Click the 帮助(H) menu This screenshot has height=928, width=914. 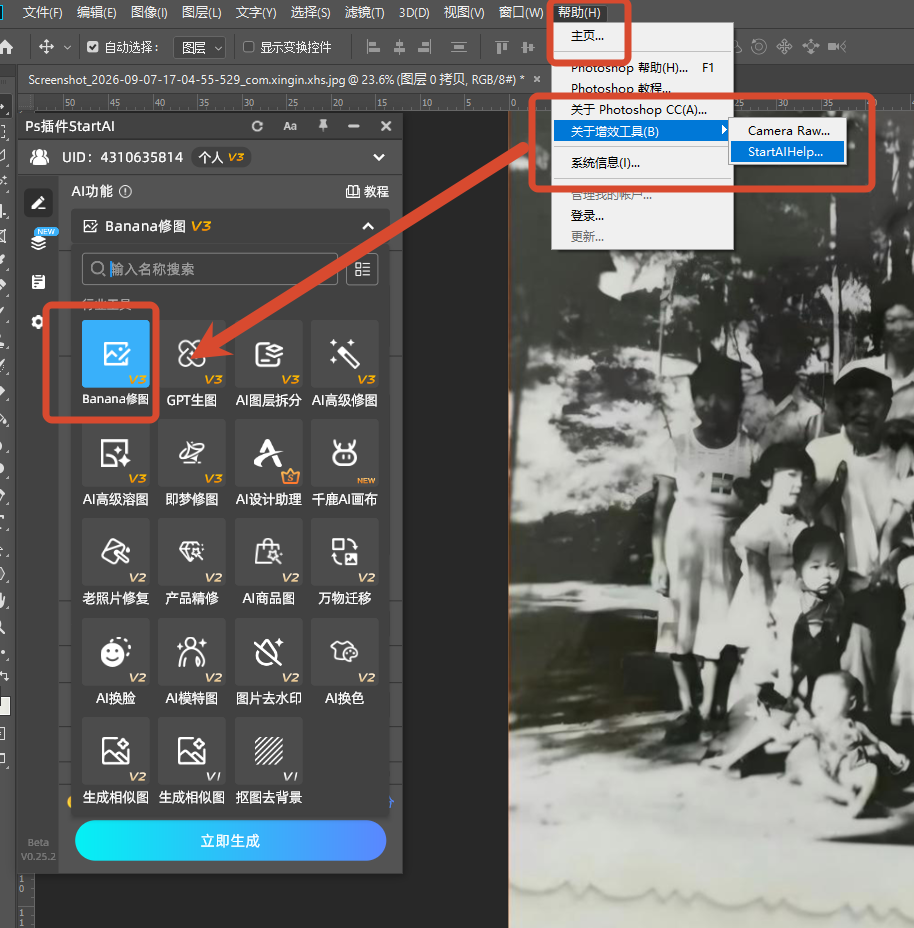tap(580, 12)
